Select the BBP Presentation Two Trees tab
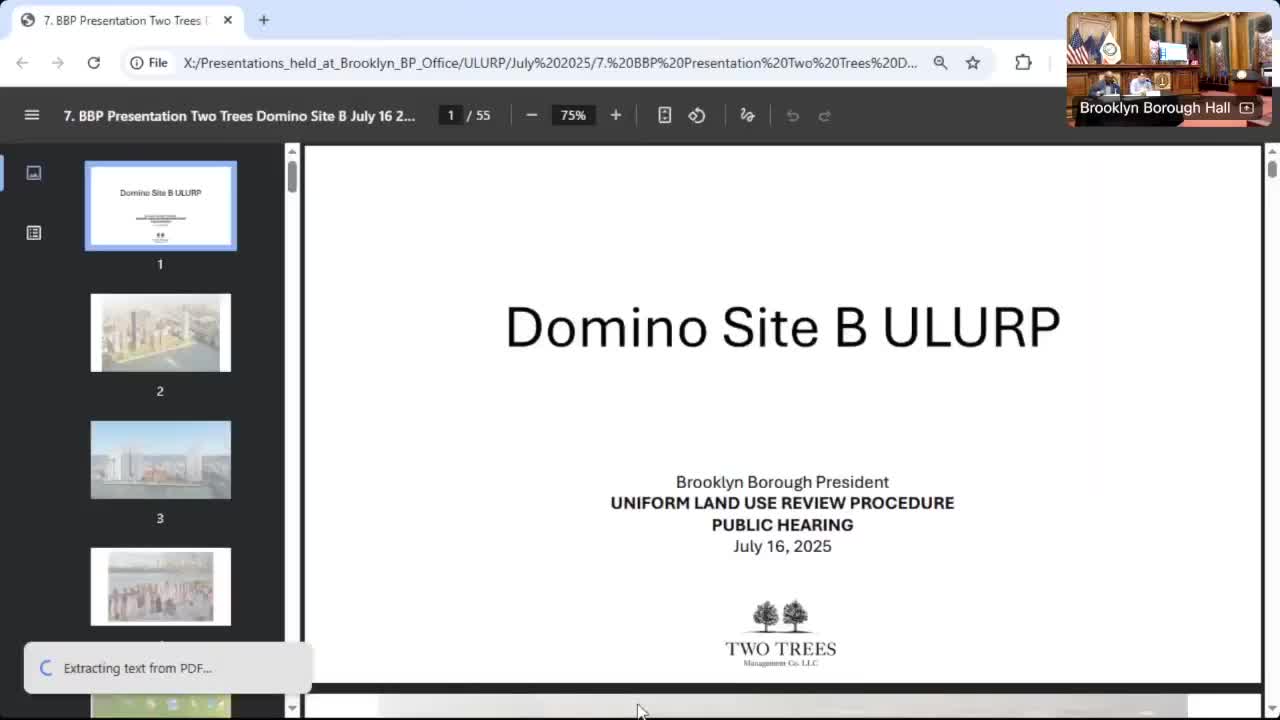The width and height of the screenshot is (1280, 720). (120, 20)
